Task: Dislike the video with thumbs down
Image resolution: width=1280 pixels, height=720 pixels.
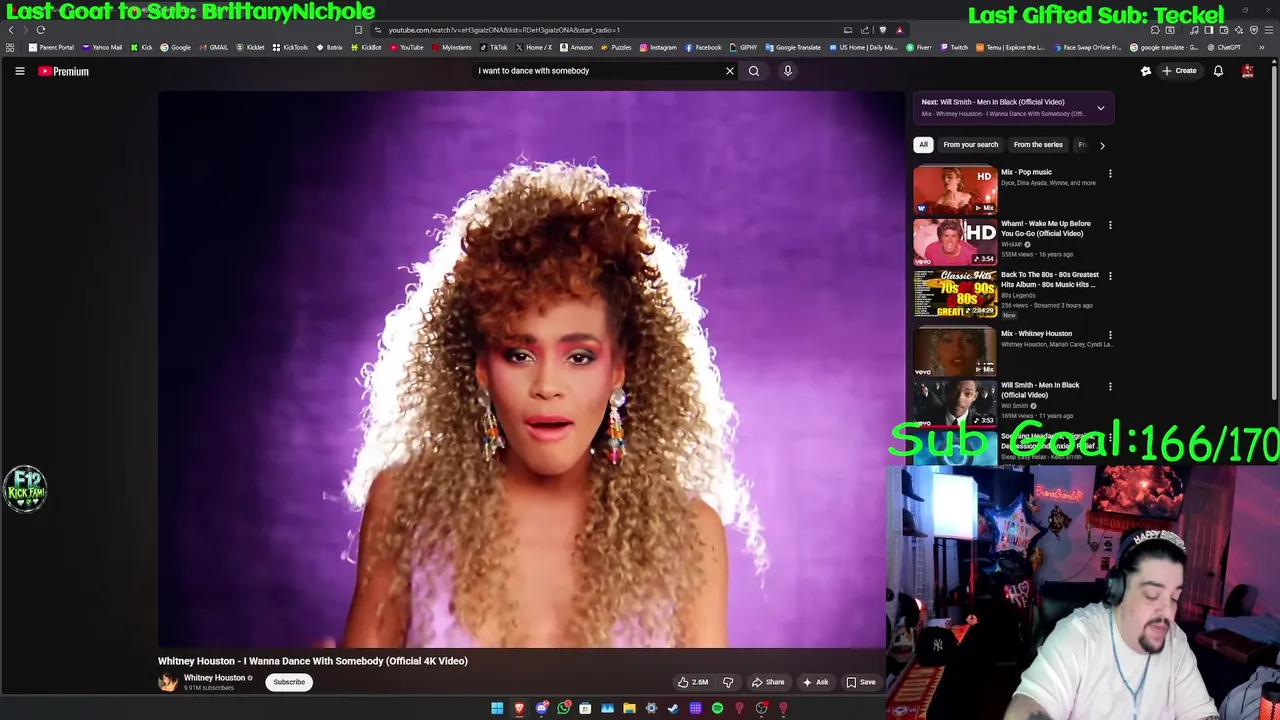Action: pos(728,682)
